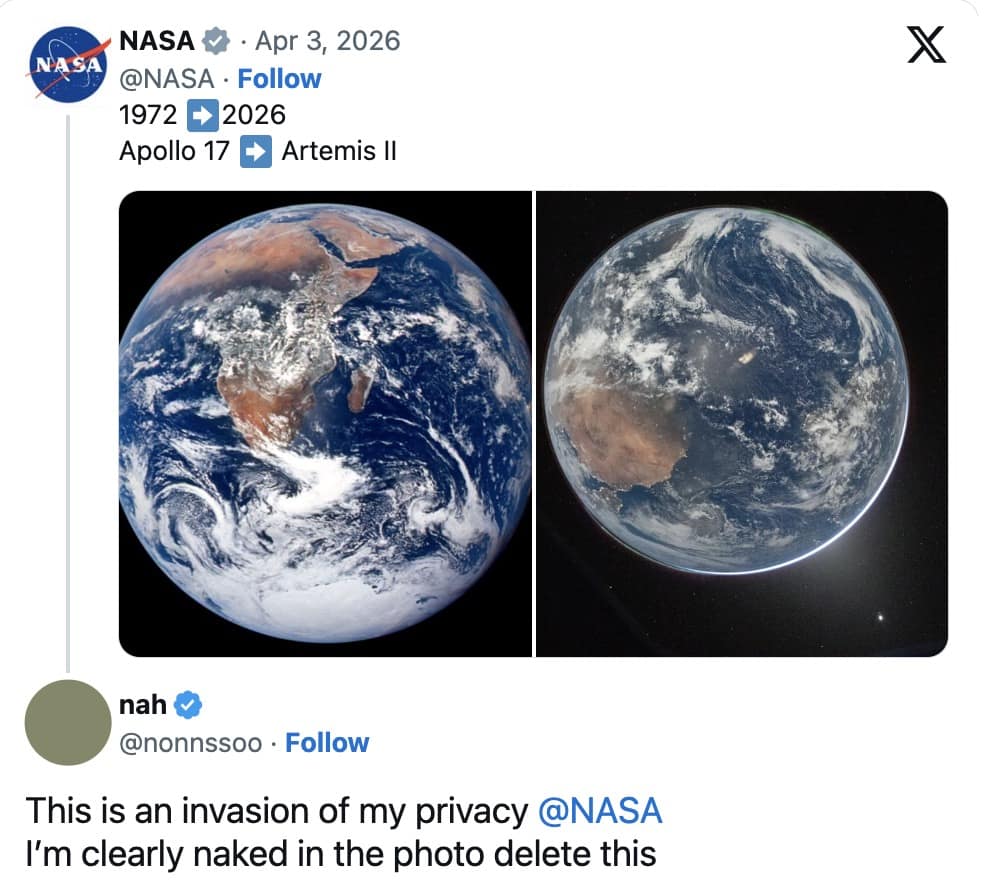Click the nah display name

[143, 706]
